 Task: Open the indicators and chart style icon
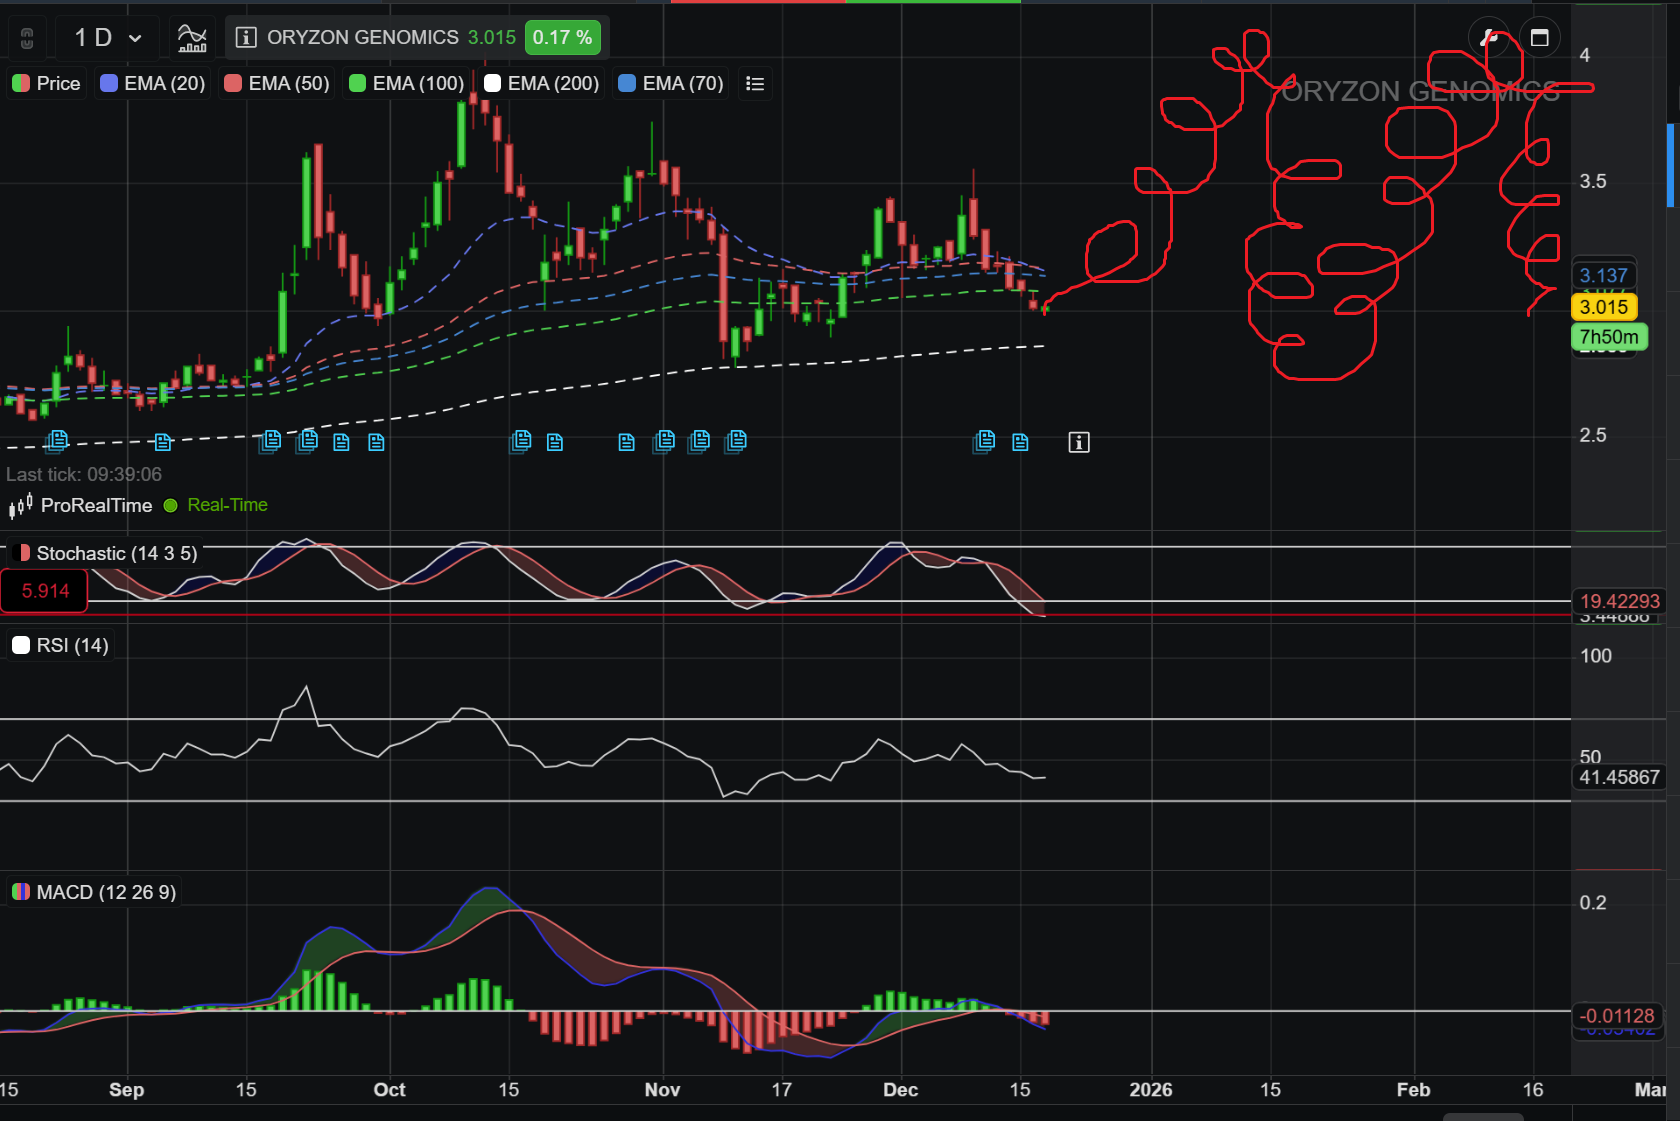coord(192,38)
